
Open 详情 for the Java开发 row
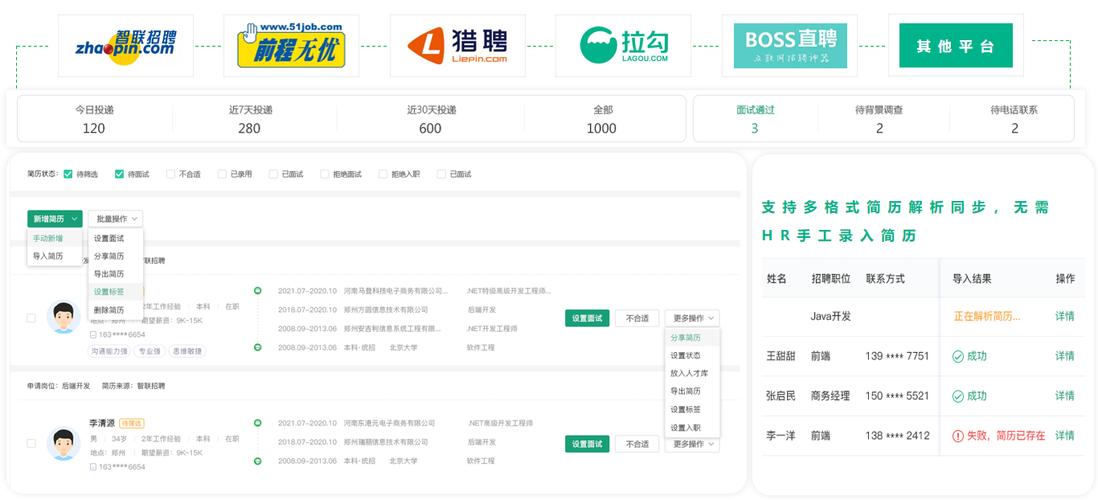click(1064, 317)
